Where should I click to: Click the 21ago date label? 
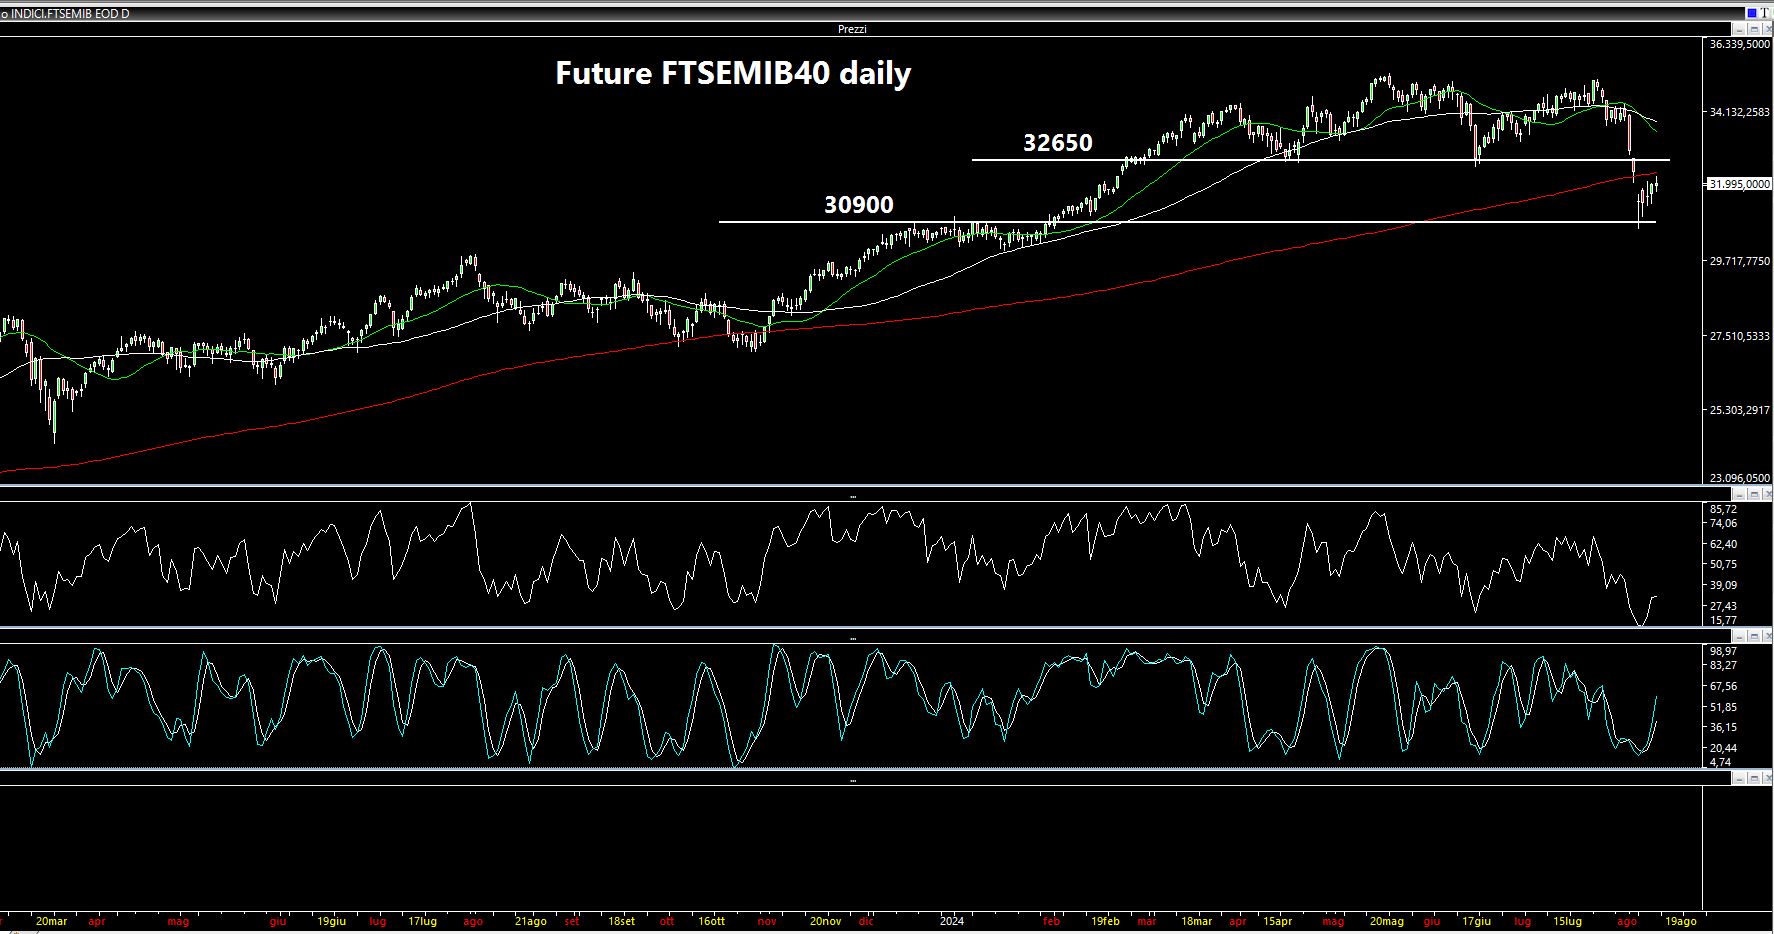click(x=530, y=921)
